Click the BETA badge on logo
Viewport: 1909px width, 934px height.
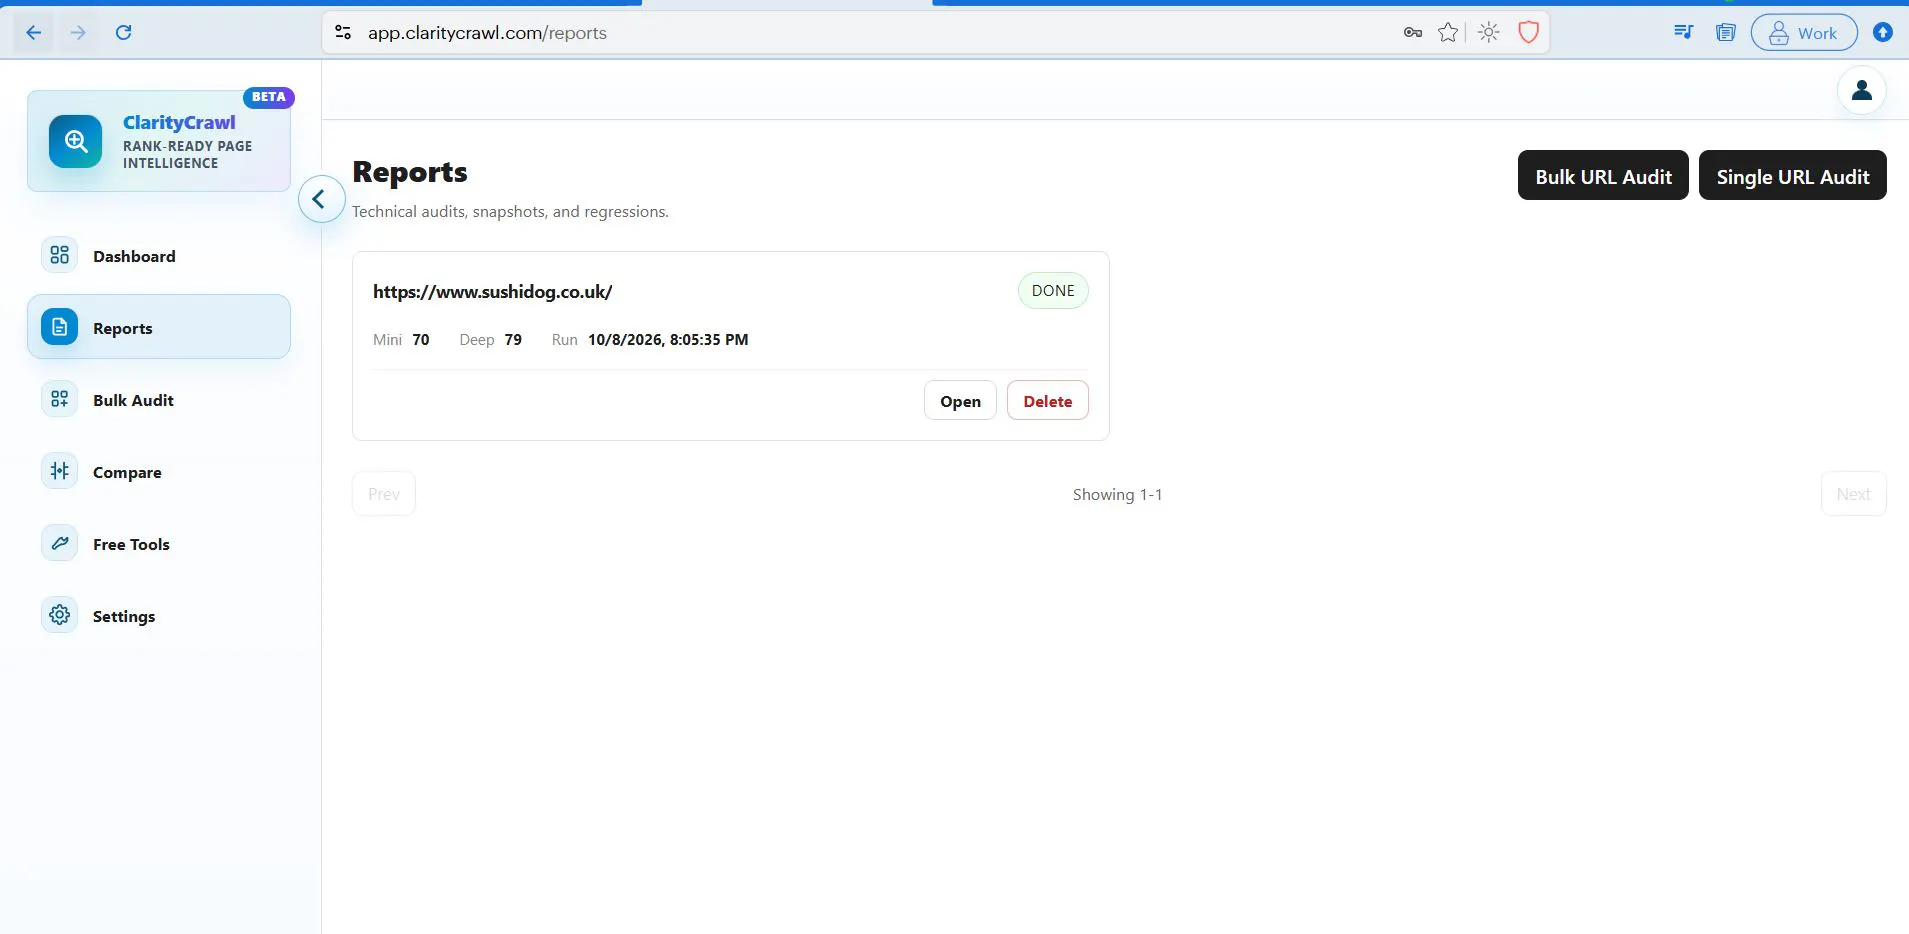coord(269,97)
